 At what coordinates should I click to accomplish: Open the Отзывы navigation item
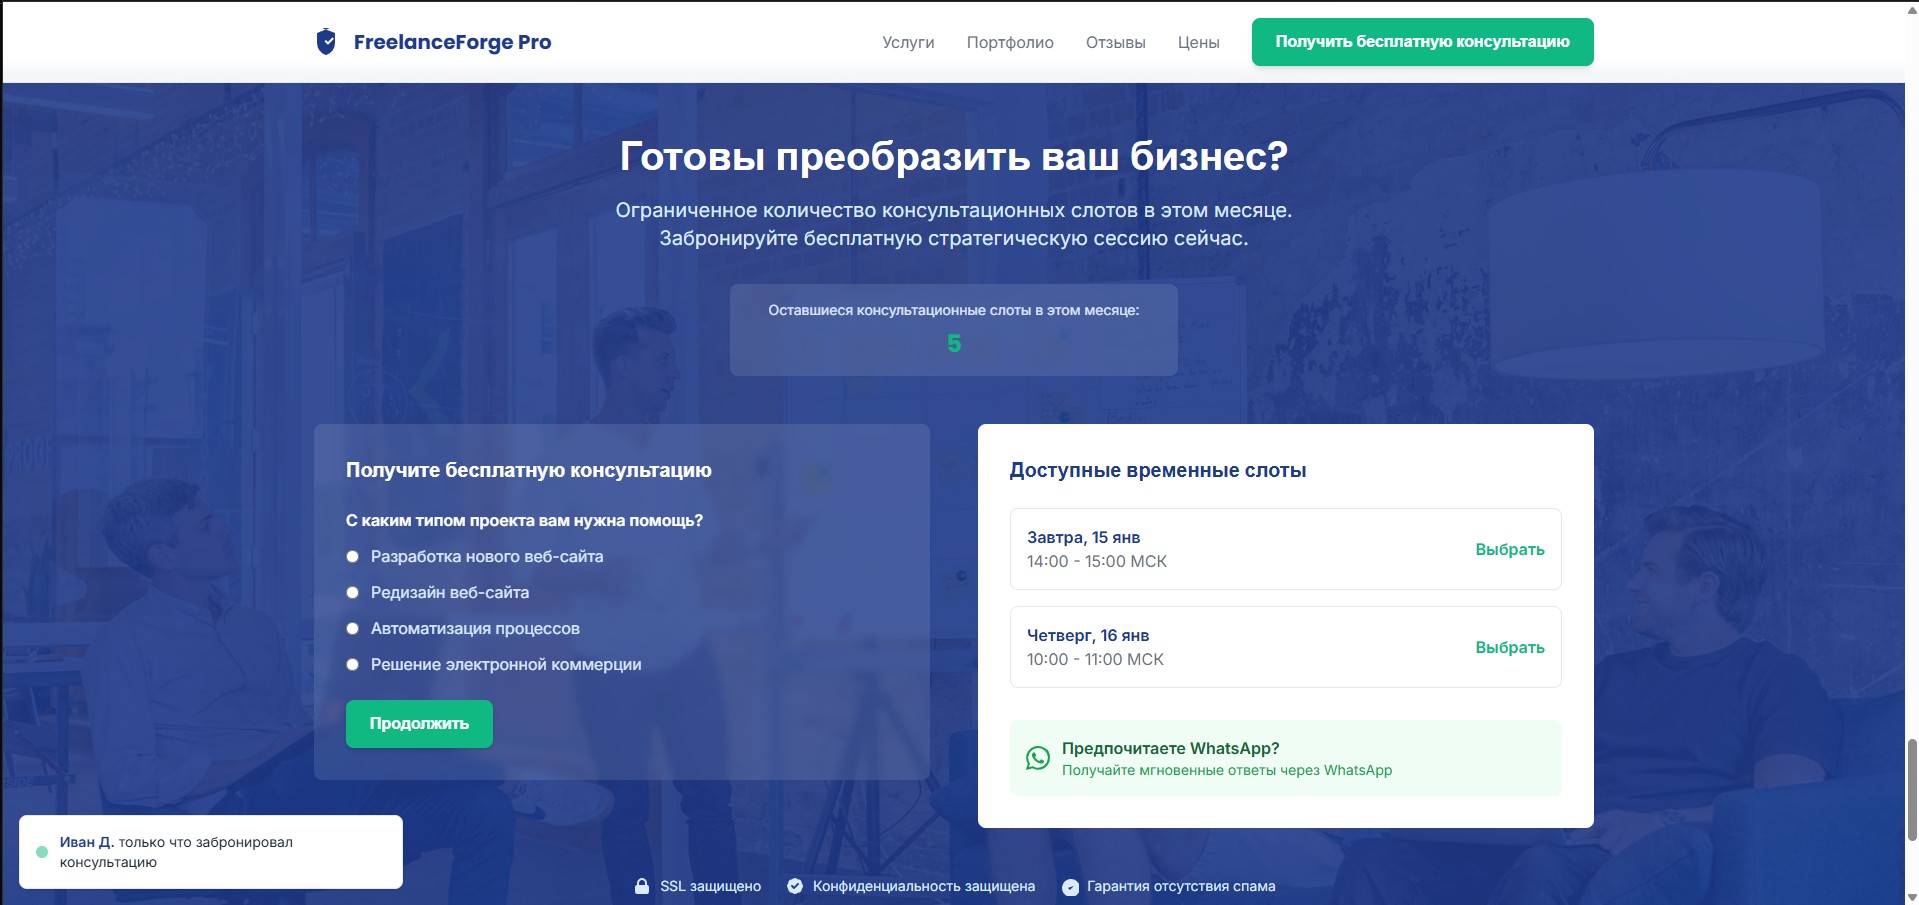coord(1116,42)
